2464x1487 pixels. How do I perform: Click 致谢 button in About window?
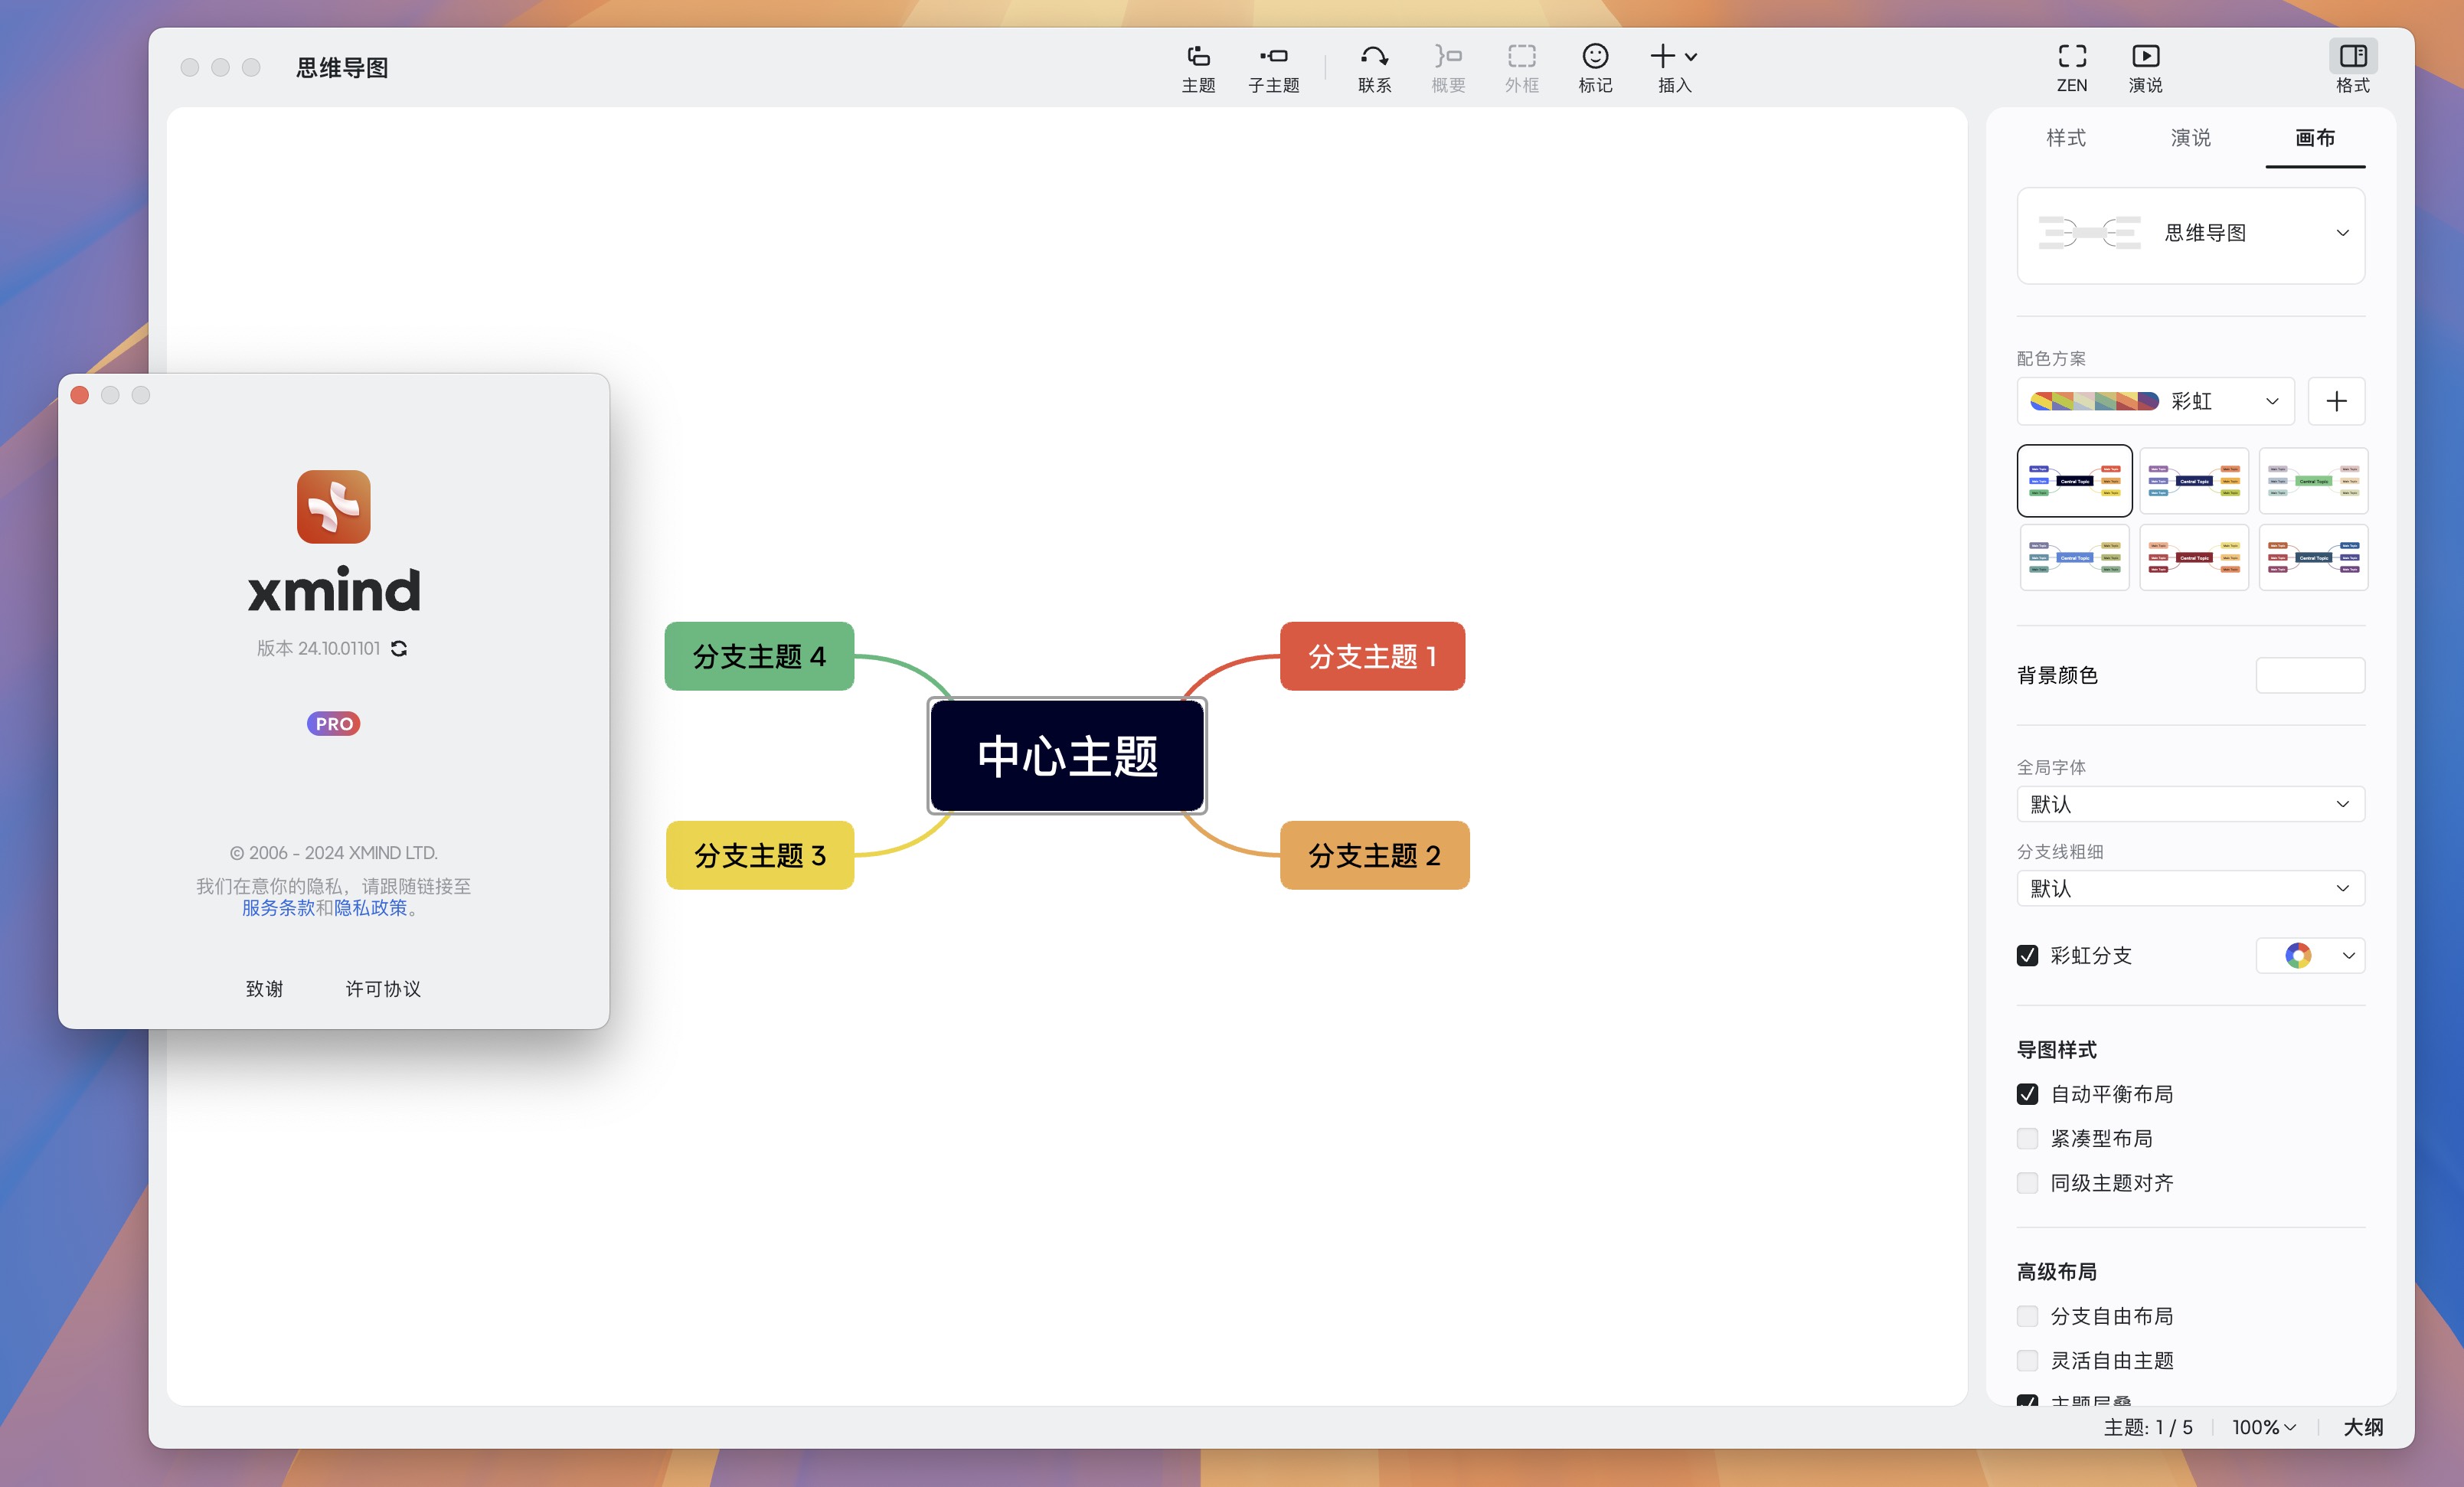click(264, 989)
